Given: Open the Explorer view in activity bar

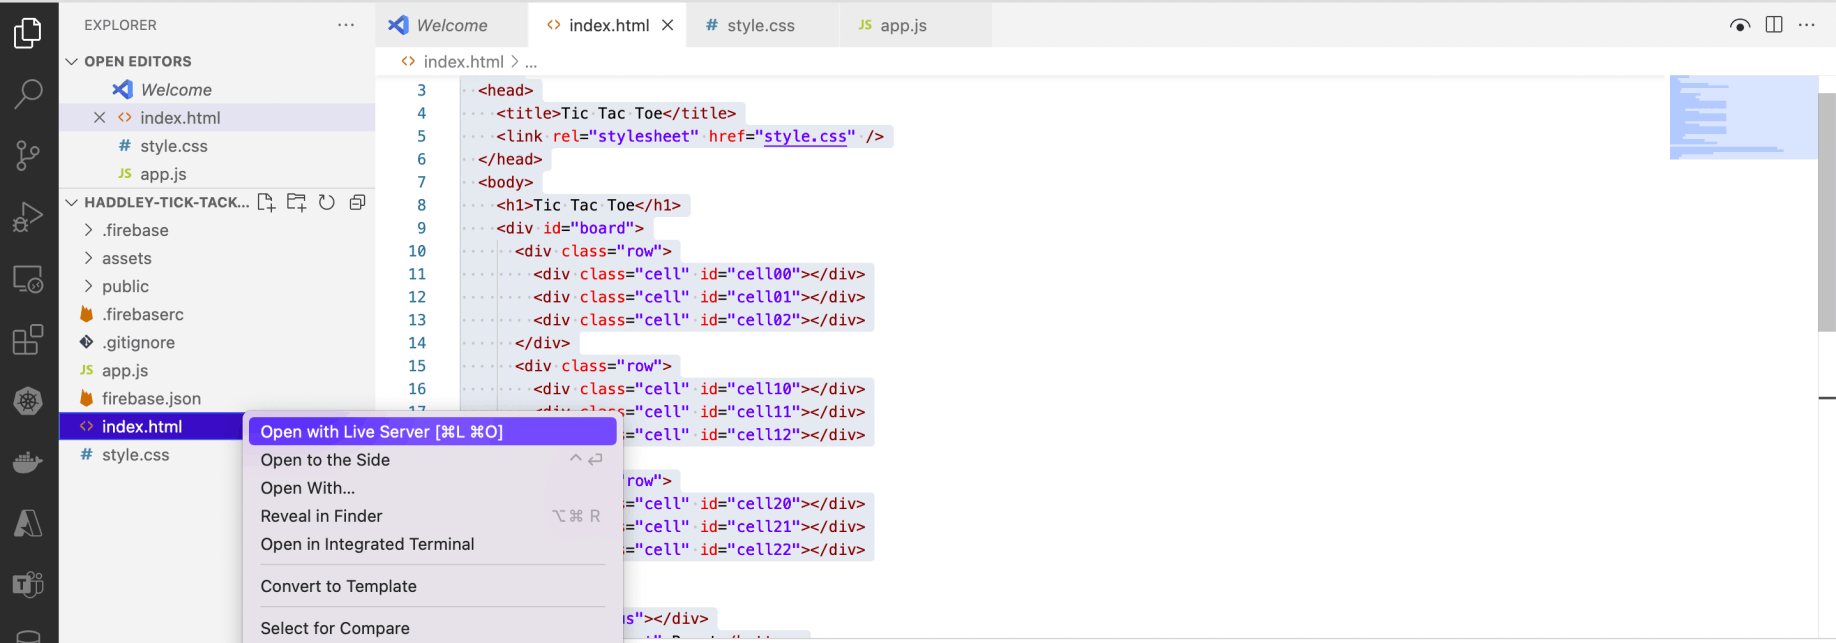Looking at the screenshot, I should (x=28, y=33).
